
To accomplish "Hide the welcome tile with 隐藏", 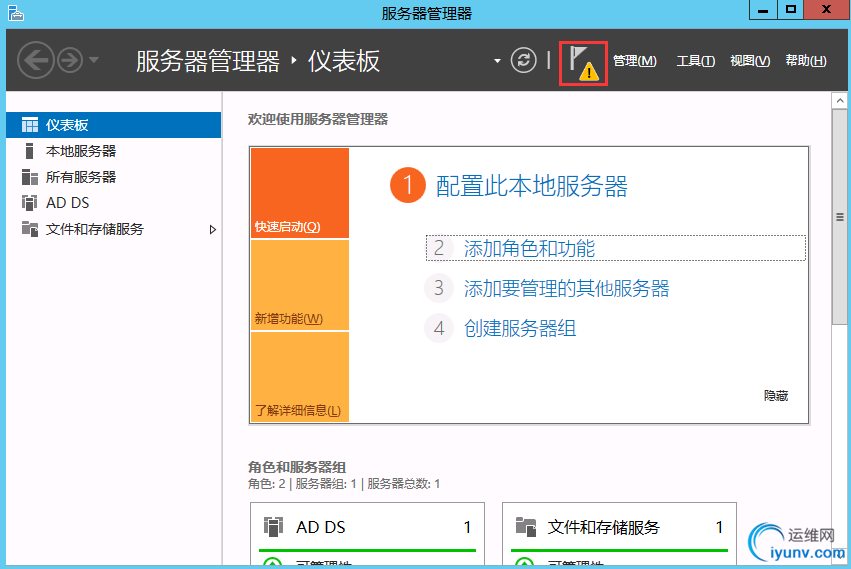I will point(776,396).
